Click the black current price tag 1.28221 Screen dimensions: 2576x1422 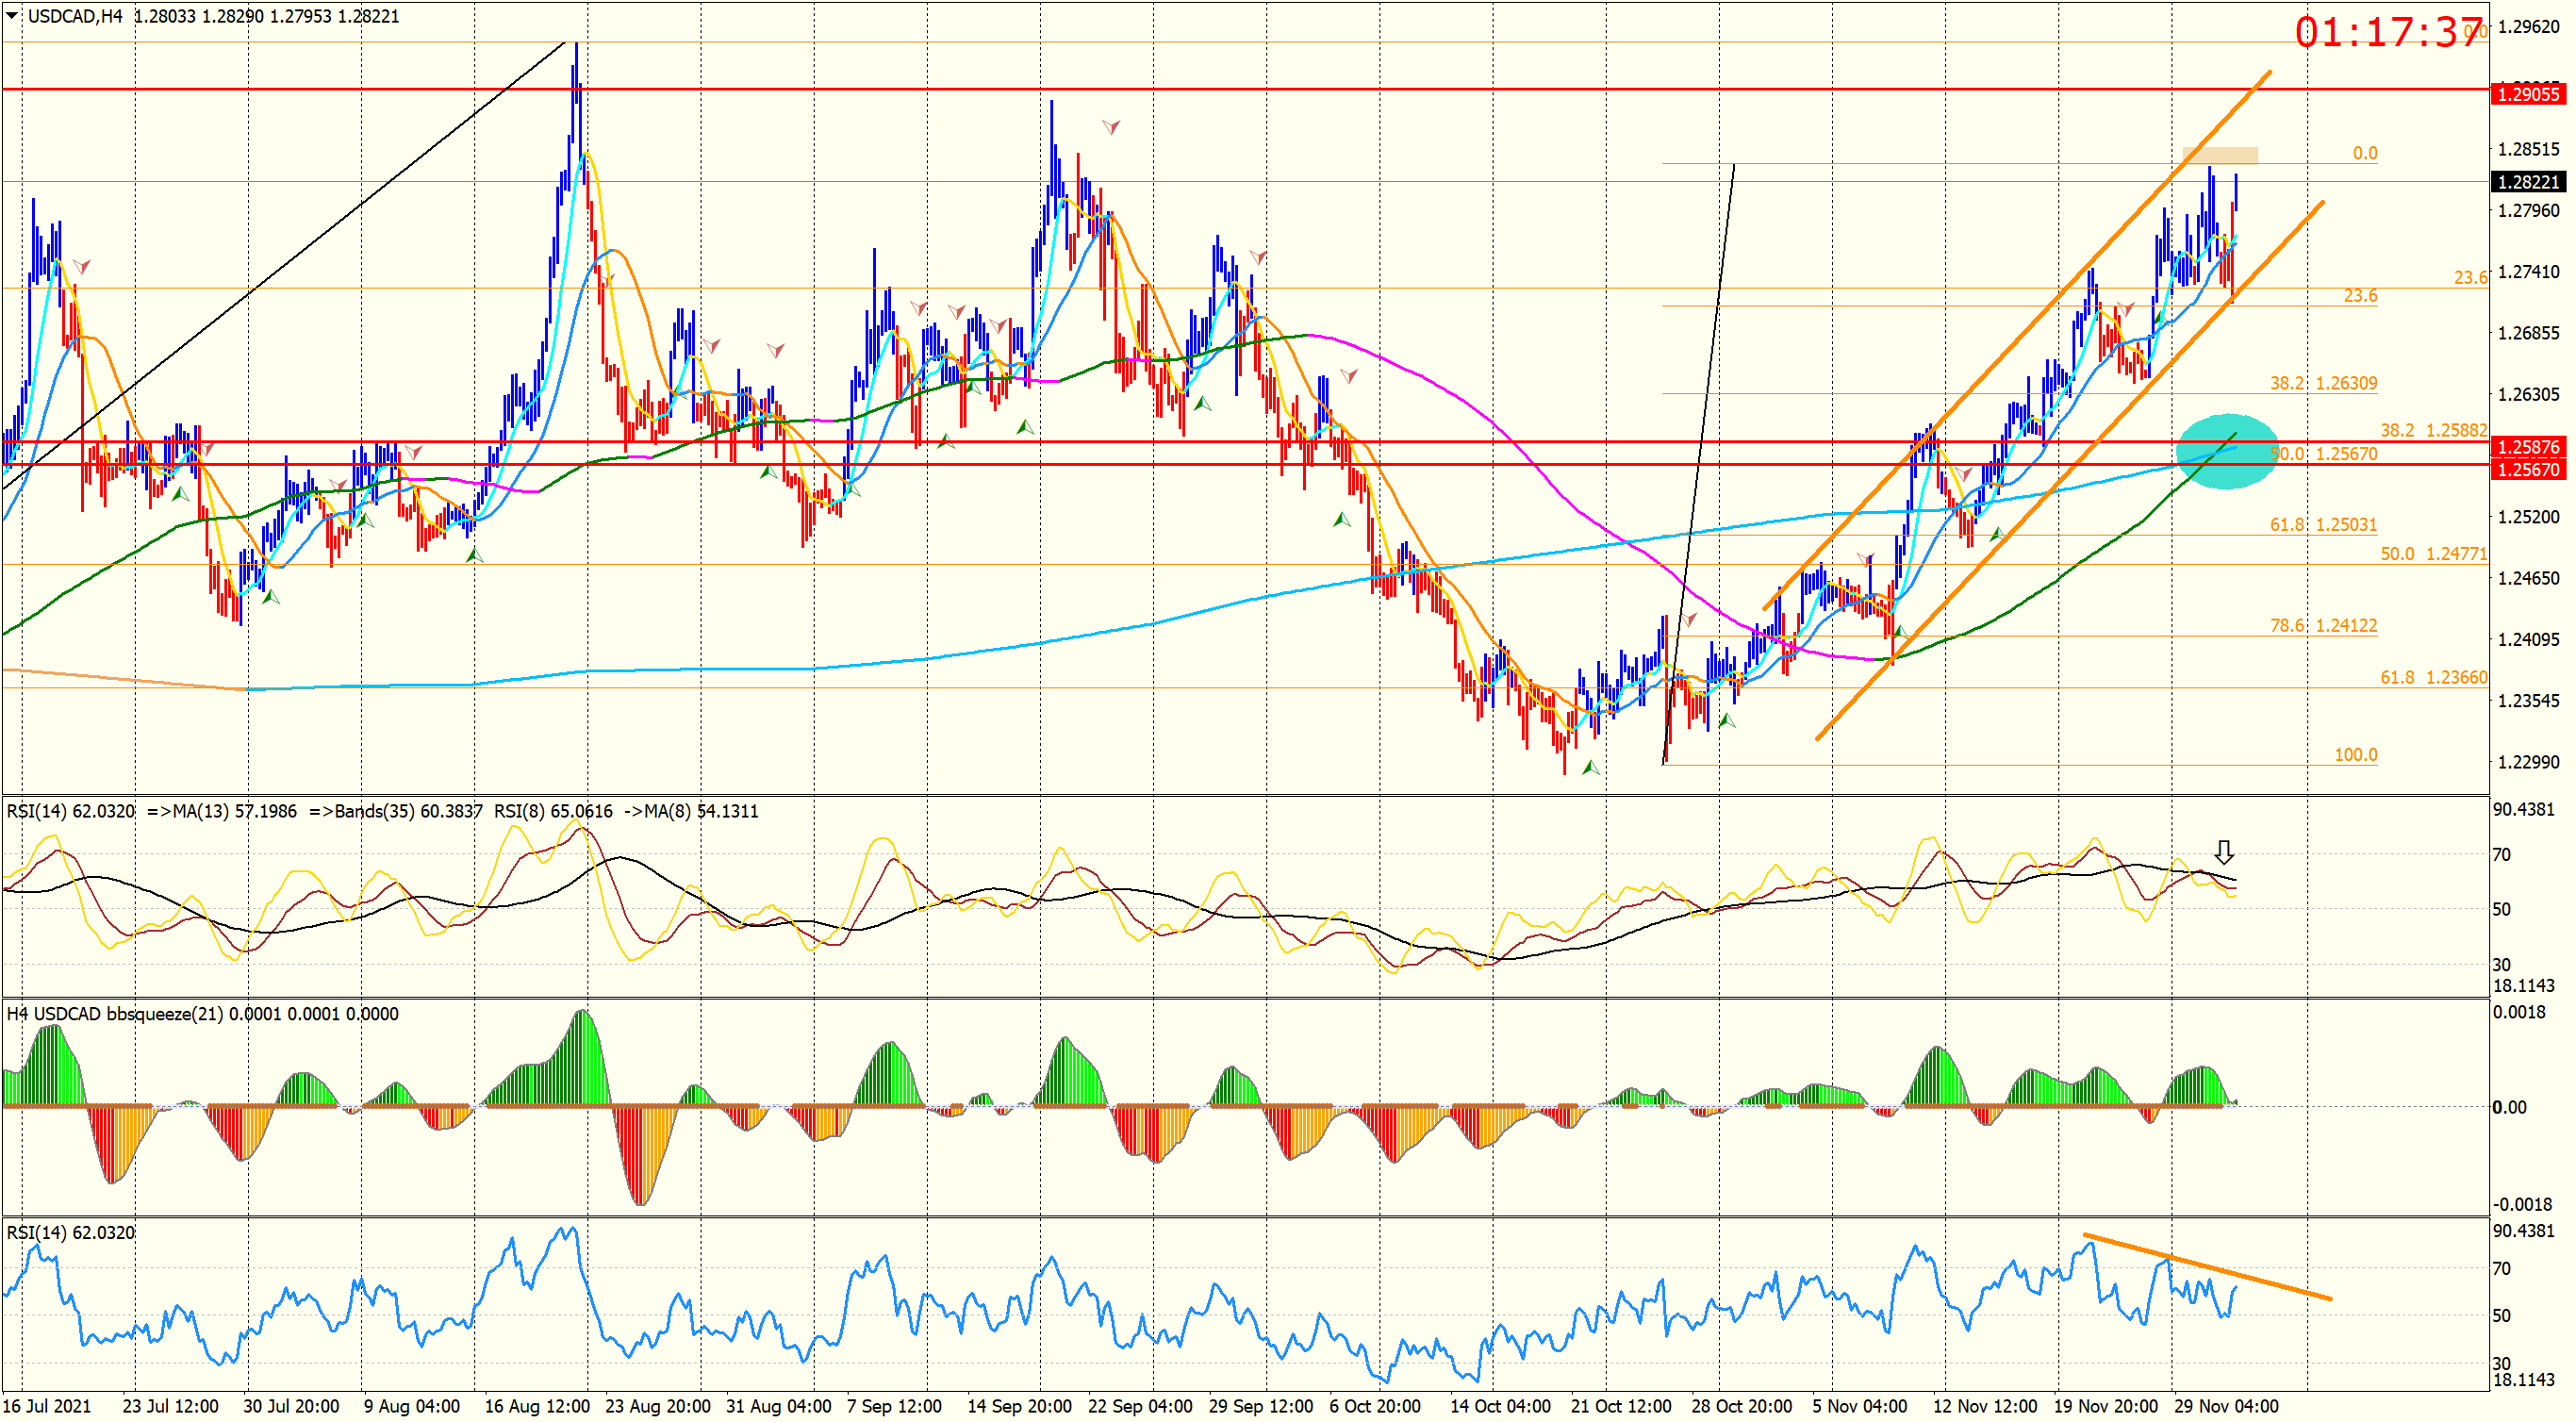[2527, 182]
